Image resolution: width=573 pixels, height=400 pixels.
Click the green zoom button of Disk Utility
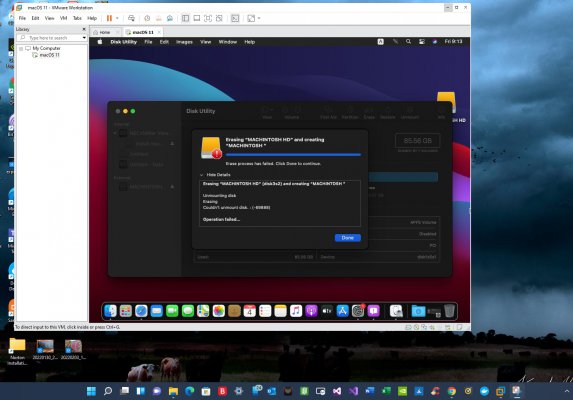[x=133, y=111]
